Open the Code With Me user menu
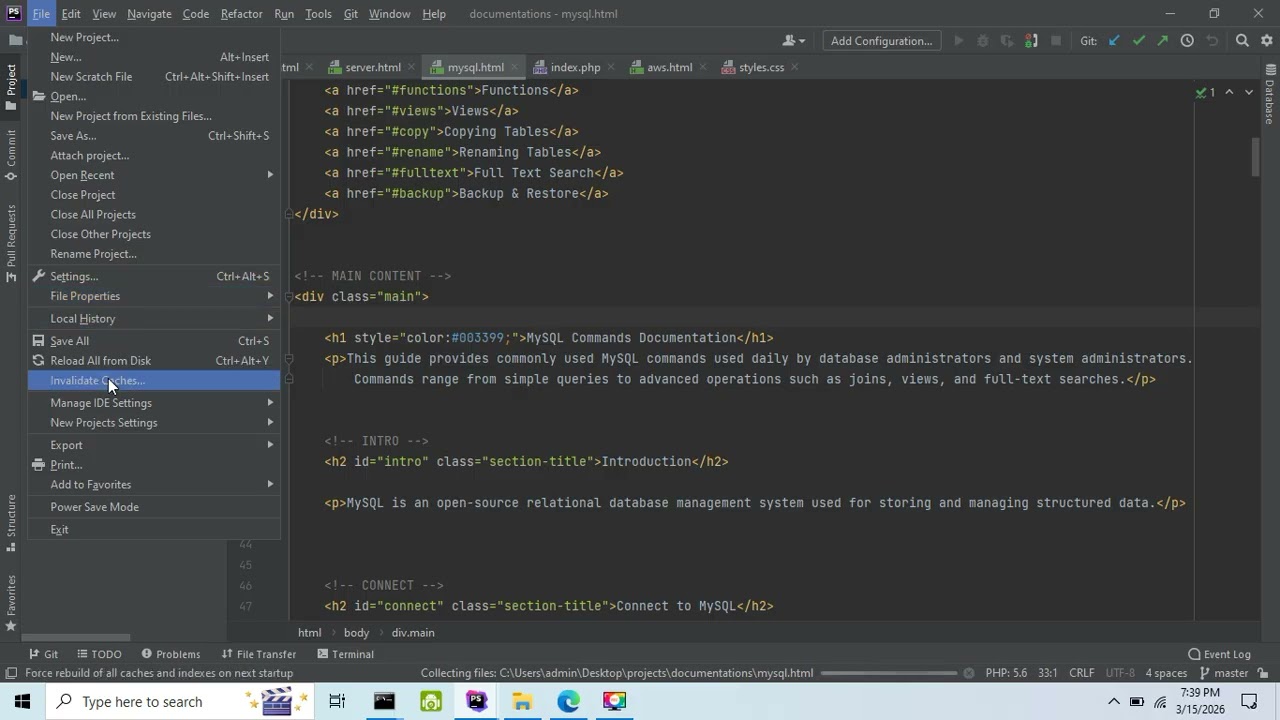The width and height of the screenshot is (1280, 720). [794, 41]
